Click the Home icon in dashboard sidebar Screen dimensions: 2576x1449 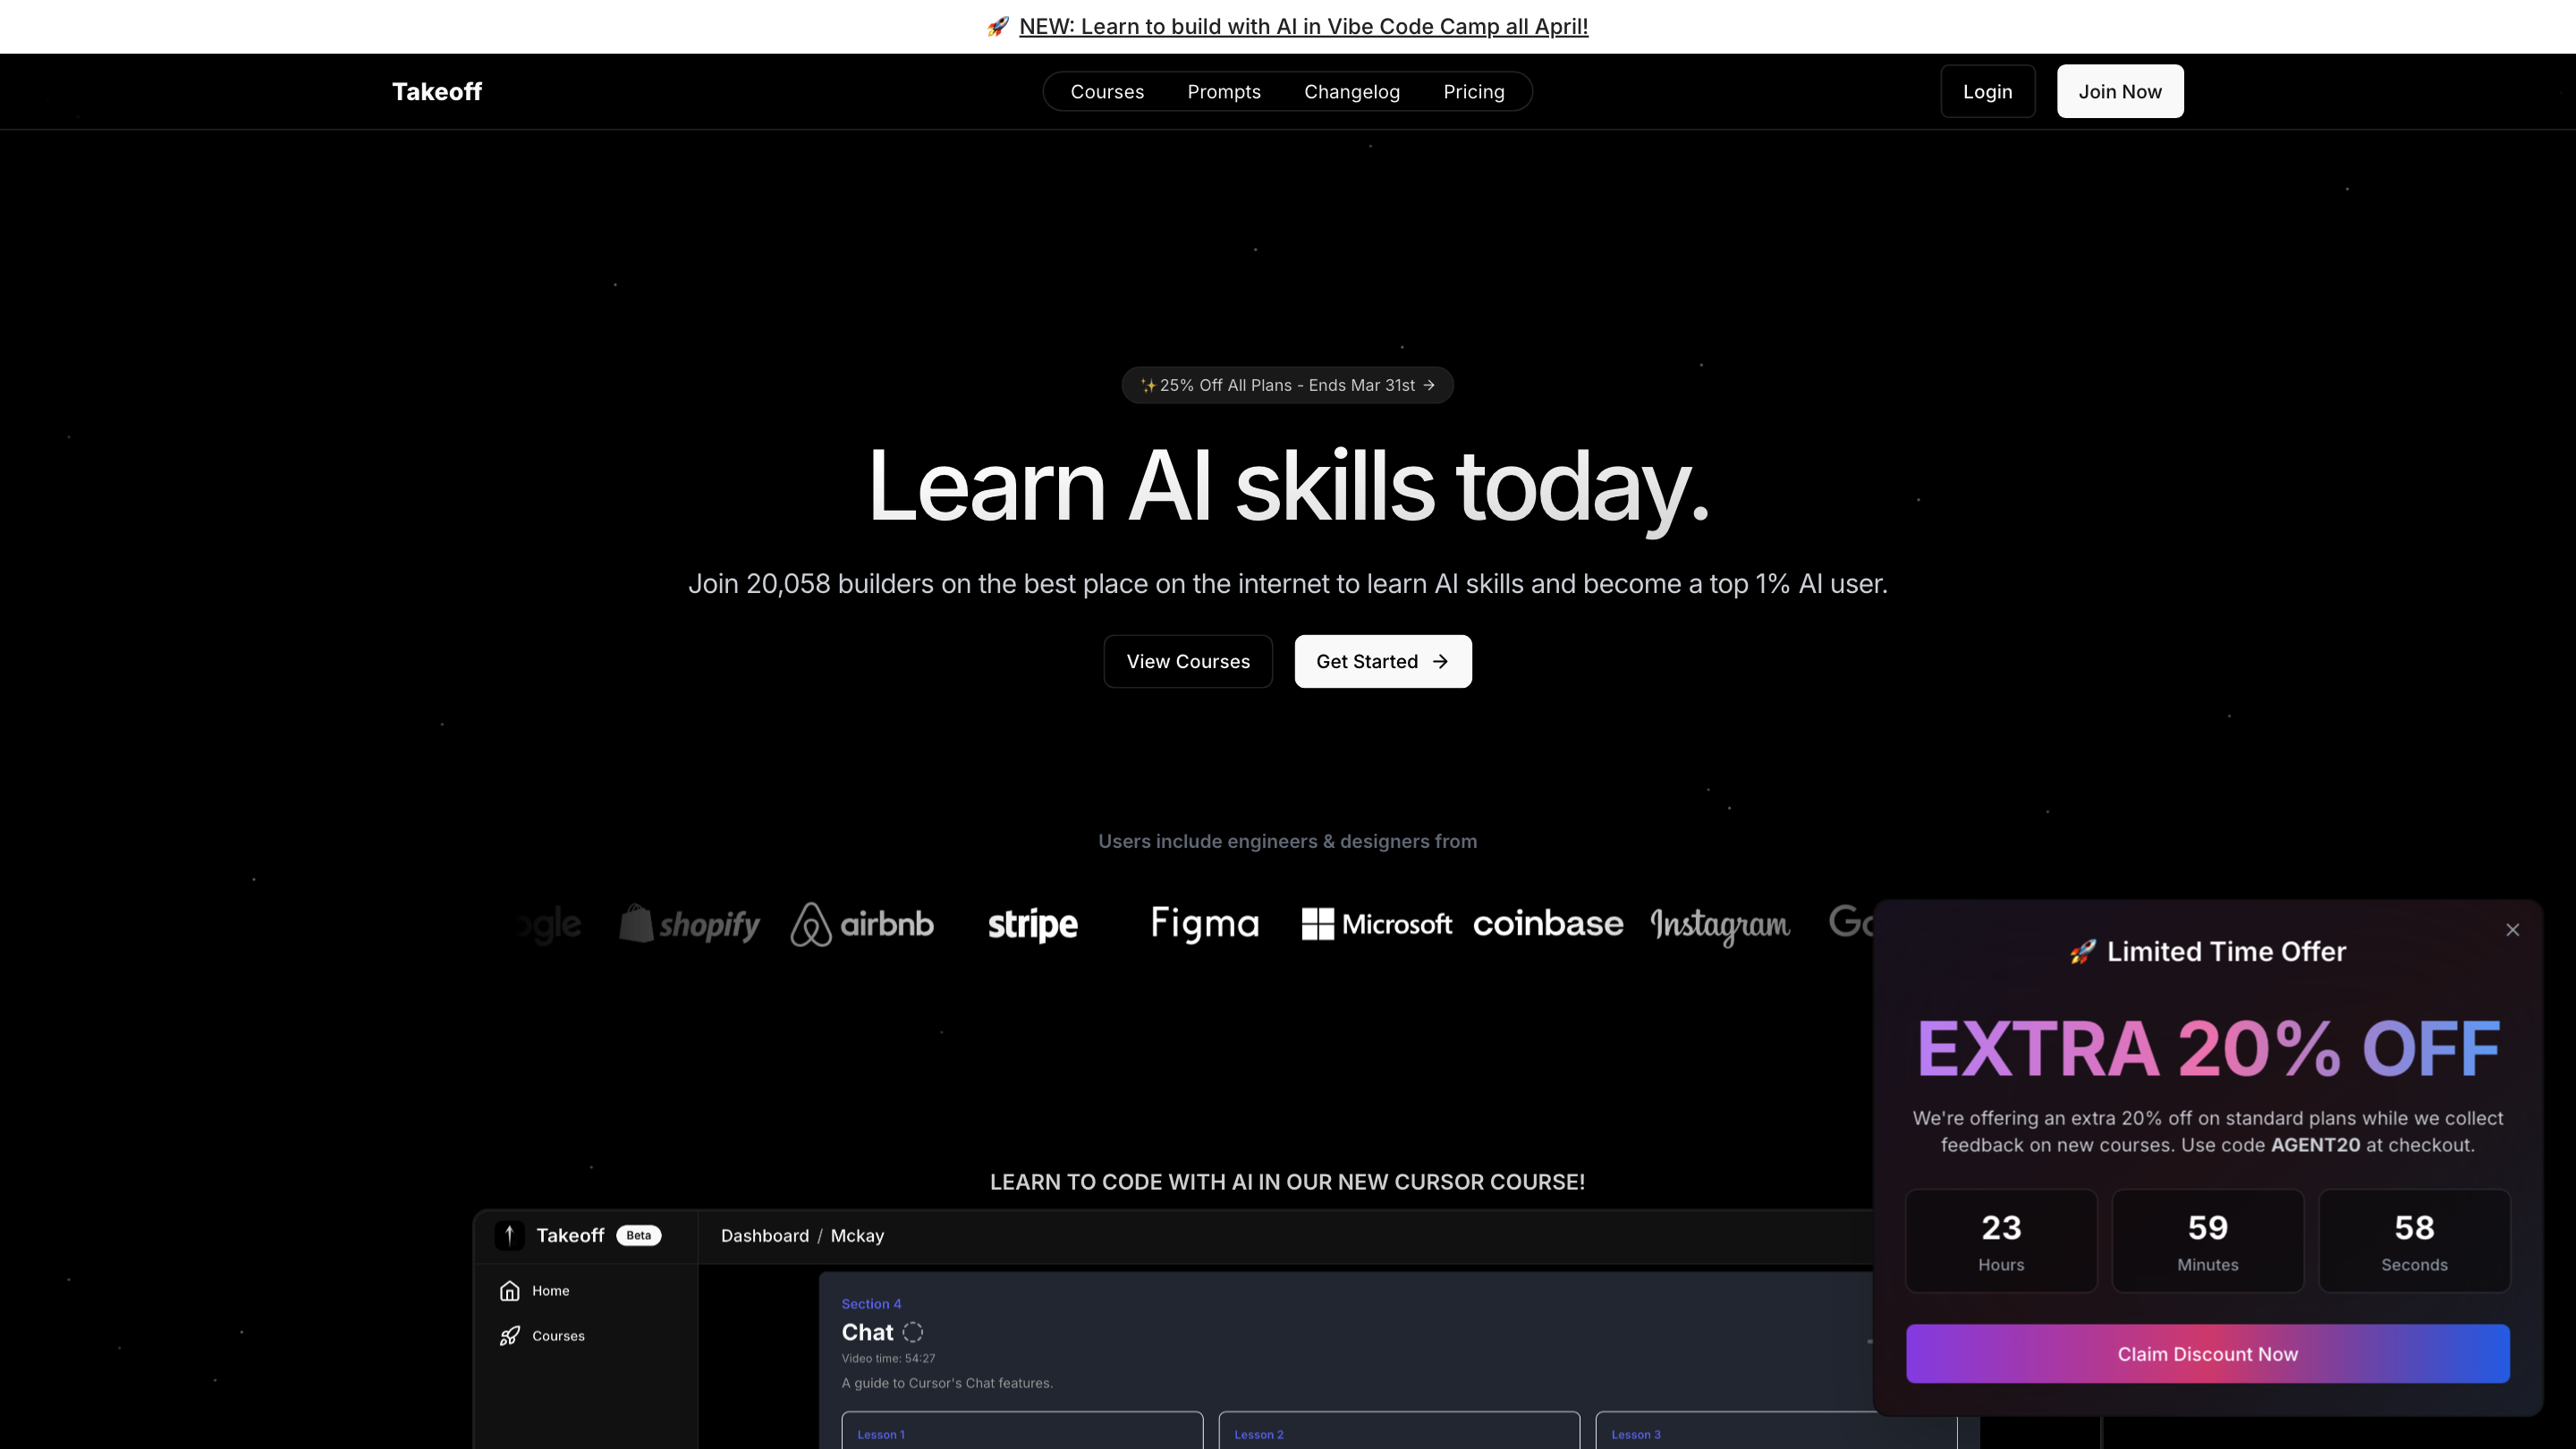[x=509, y=1290]
